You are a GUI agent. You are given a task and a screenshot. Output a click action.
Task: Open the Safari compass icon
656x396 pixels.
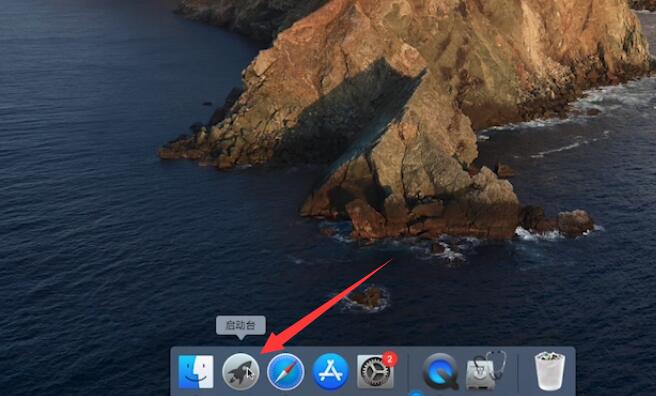(286, 372)
